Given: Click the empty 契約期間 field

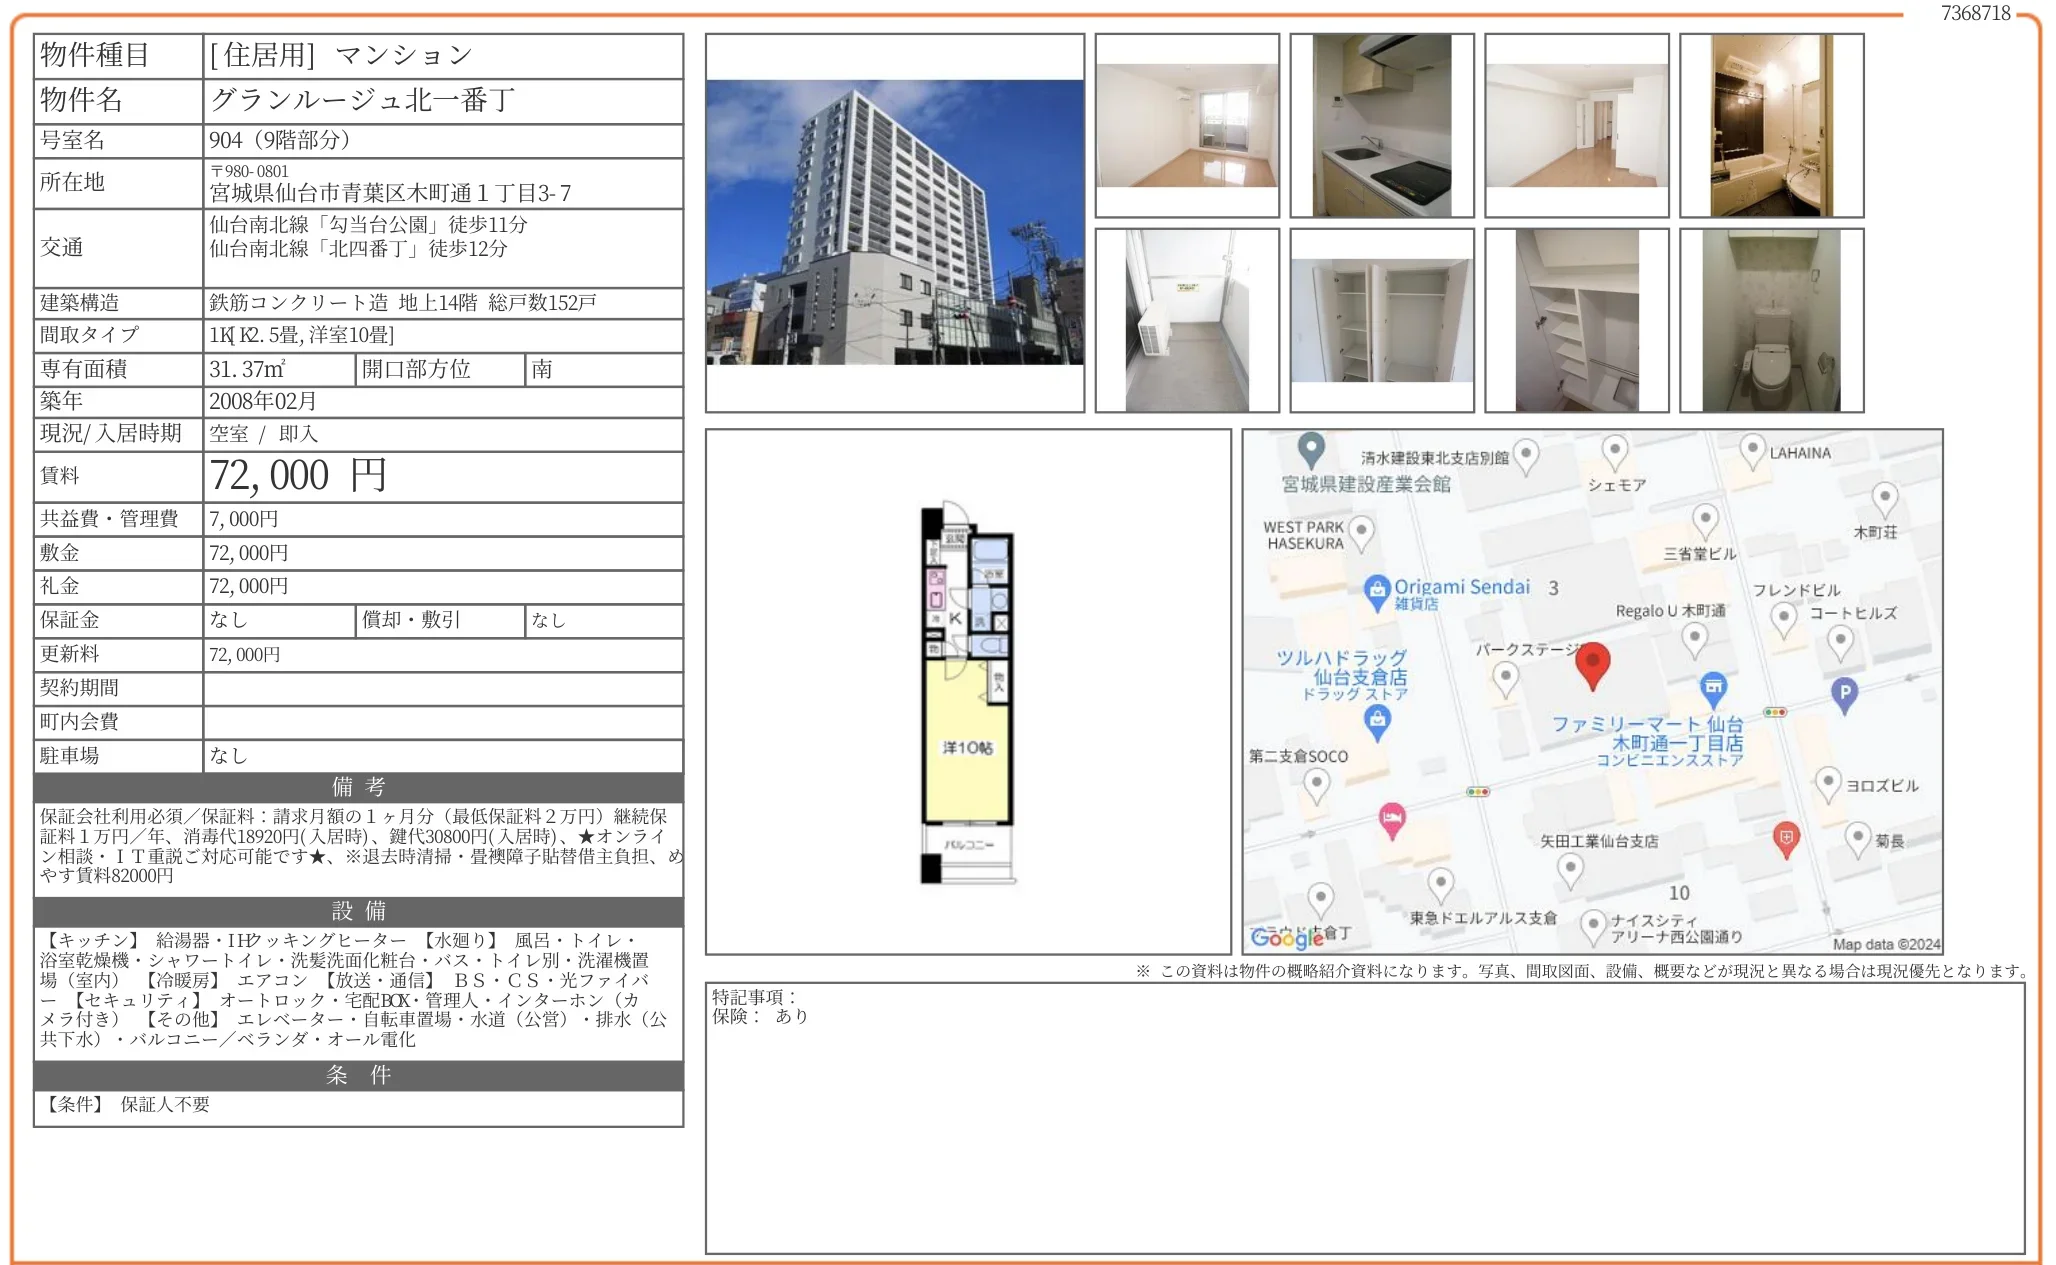Looking at the screenshot, I should pyautogui.click(x=443, y=688).
